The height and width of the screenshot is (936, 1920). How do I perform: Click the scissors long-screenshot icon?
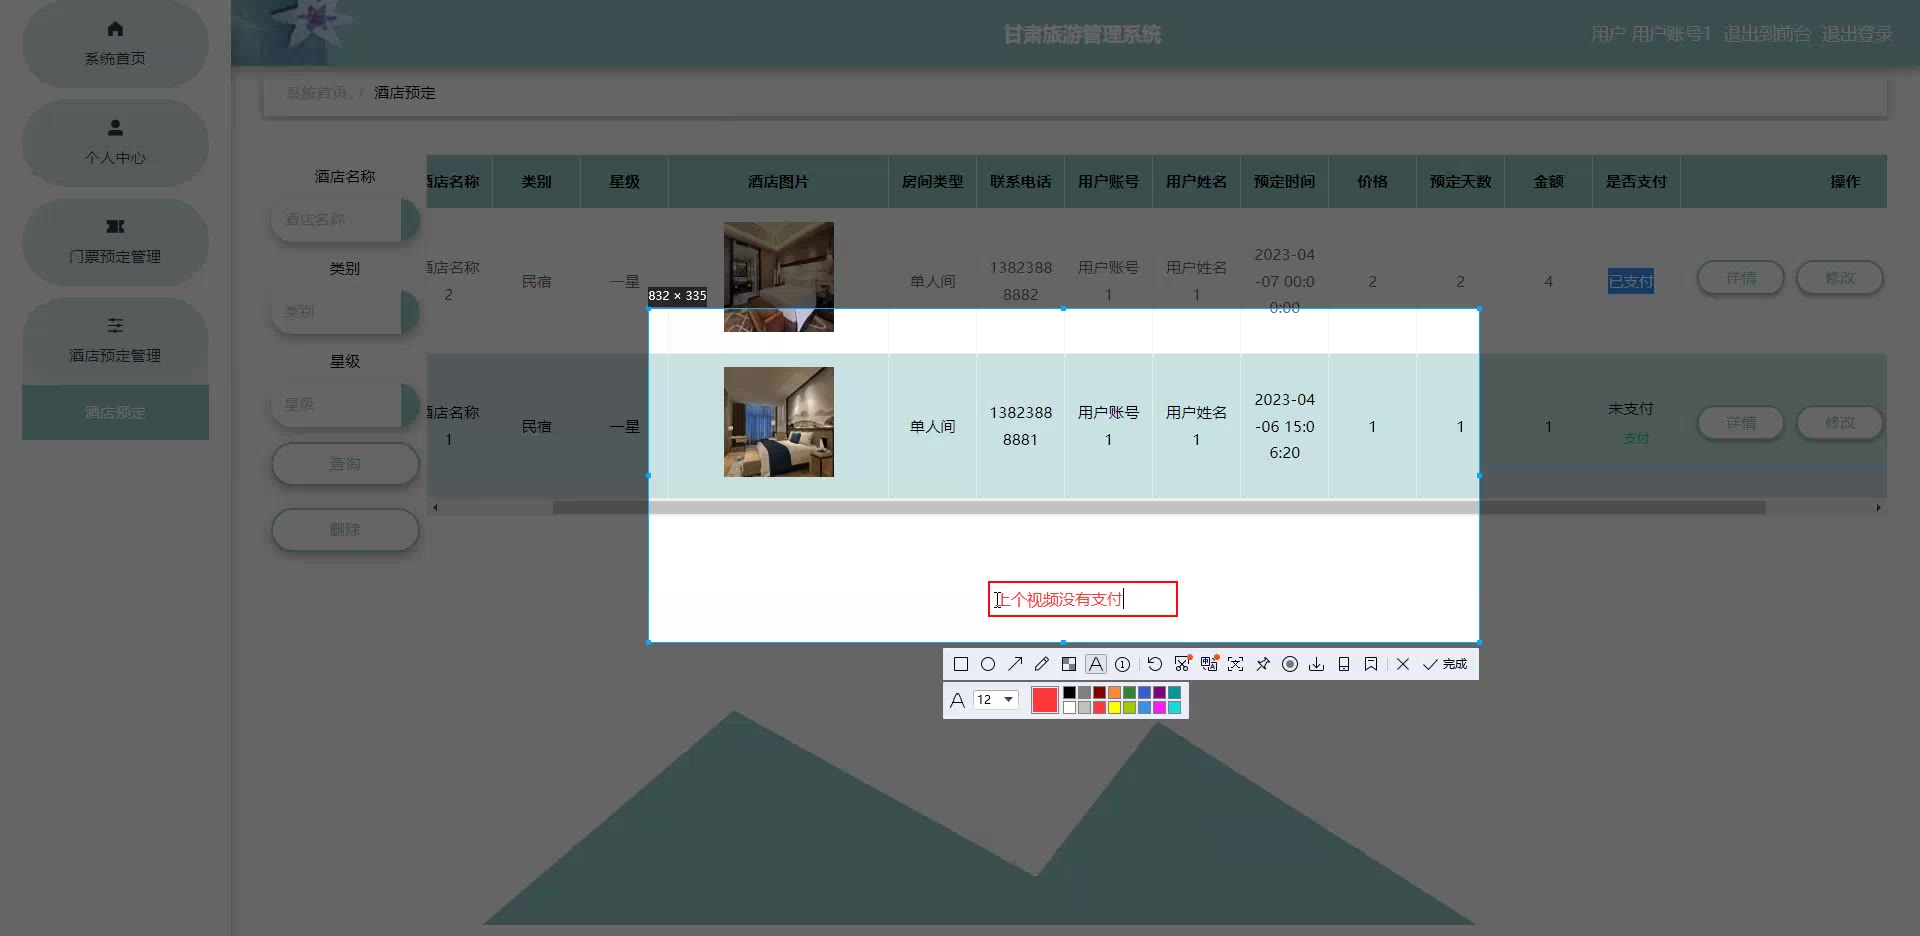coord(1182,664)
